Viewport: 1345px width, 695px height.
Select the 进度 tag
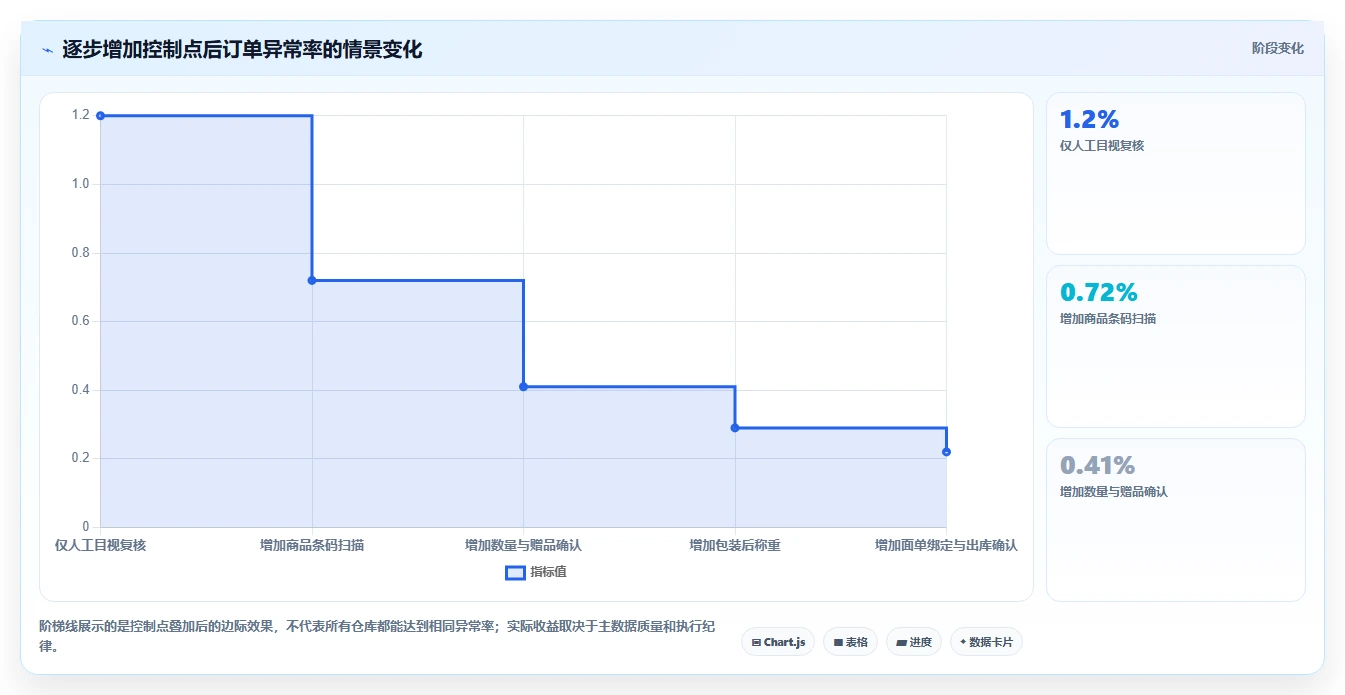(x=914, y=642)
